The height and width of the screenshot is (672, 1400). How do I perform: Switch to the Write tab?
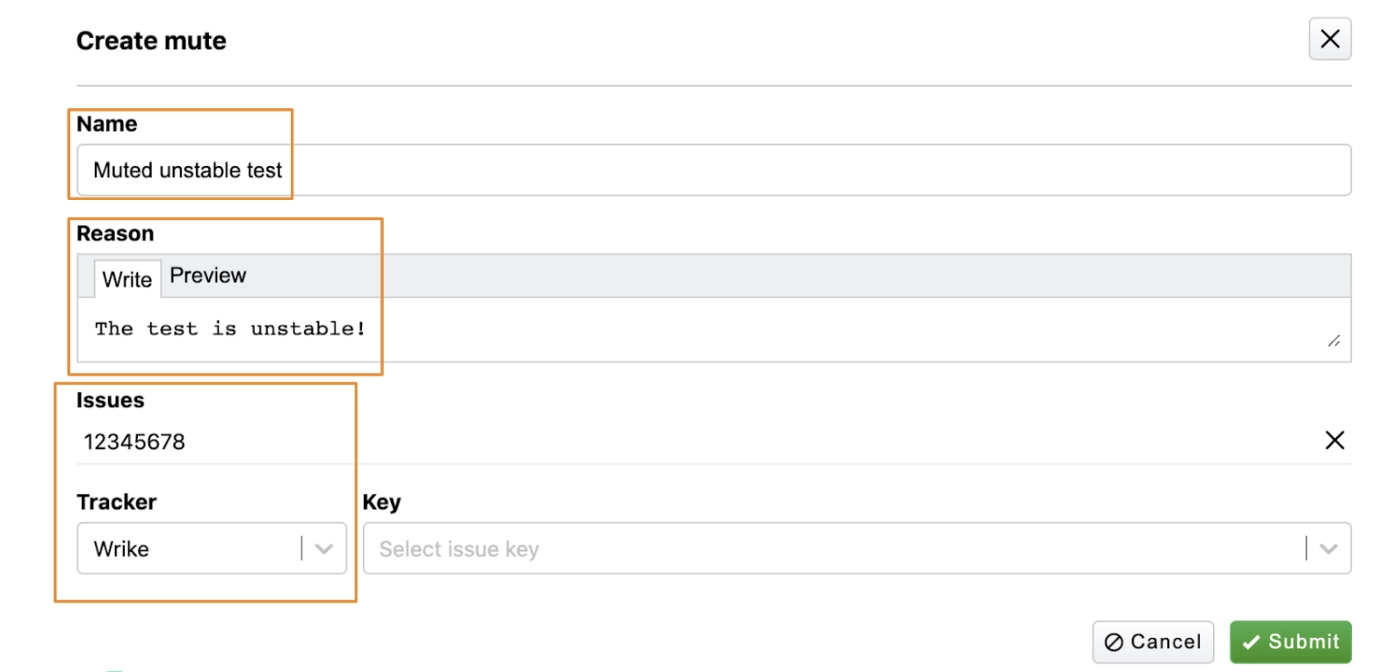tap(127, 279)
